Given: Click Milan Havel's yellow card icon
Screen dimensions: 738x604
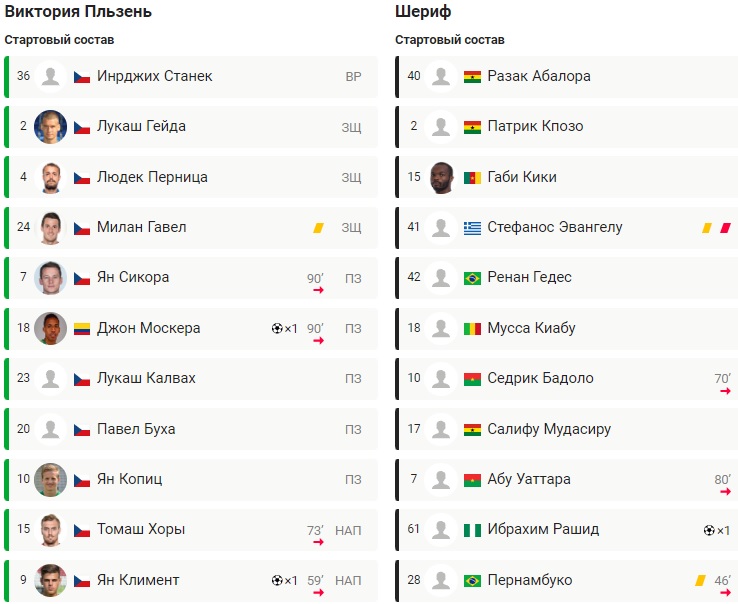Looking at the screenshot, I should click(318, 228).
